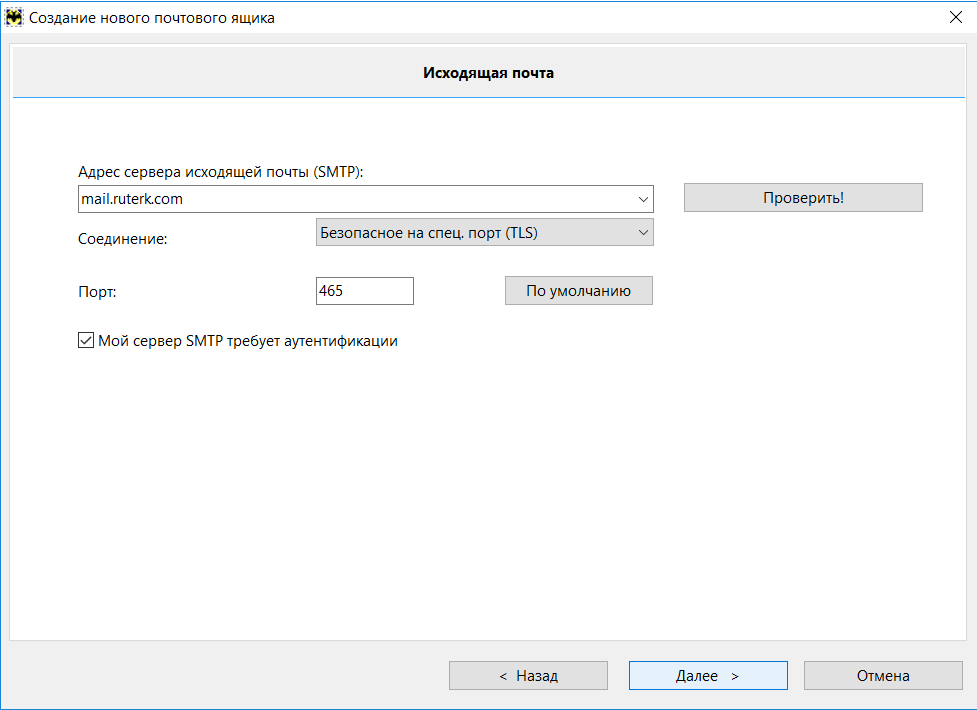Click into the mail.ruterk.com server field

(x=350, y=199)
